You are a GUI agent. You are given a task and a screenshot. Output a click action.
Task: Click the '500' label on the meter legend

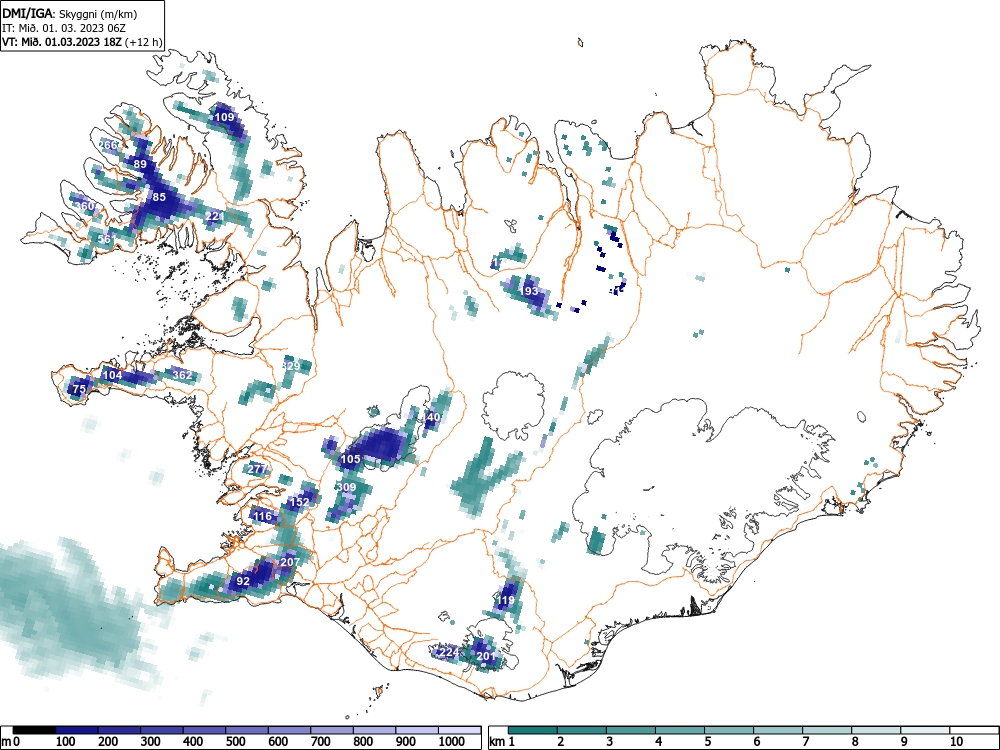click(x=236, y=741)
